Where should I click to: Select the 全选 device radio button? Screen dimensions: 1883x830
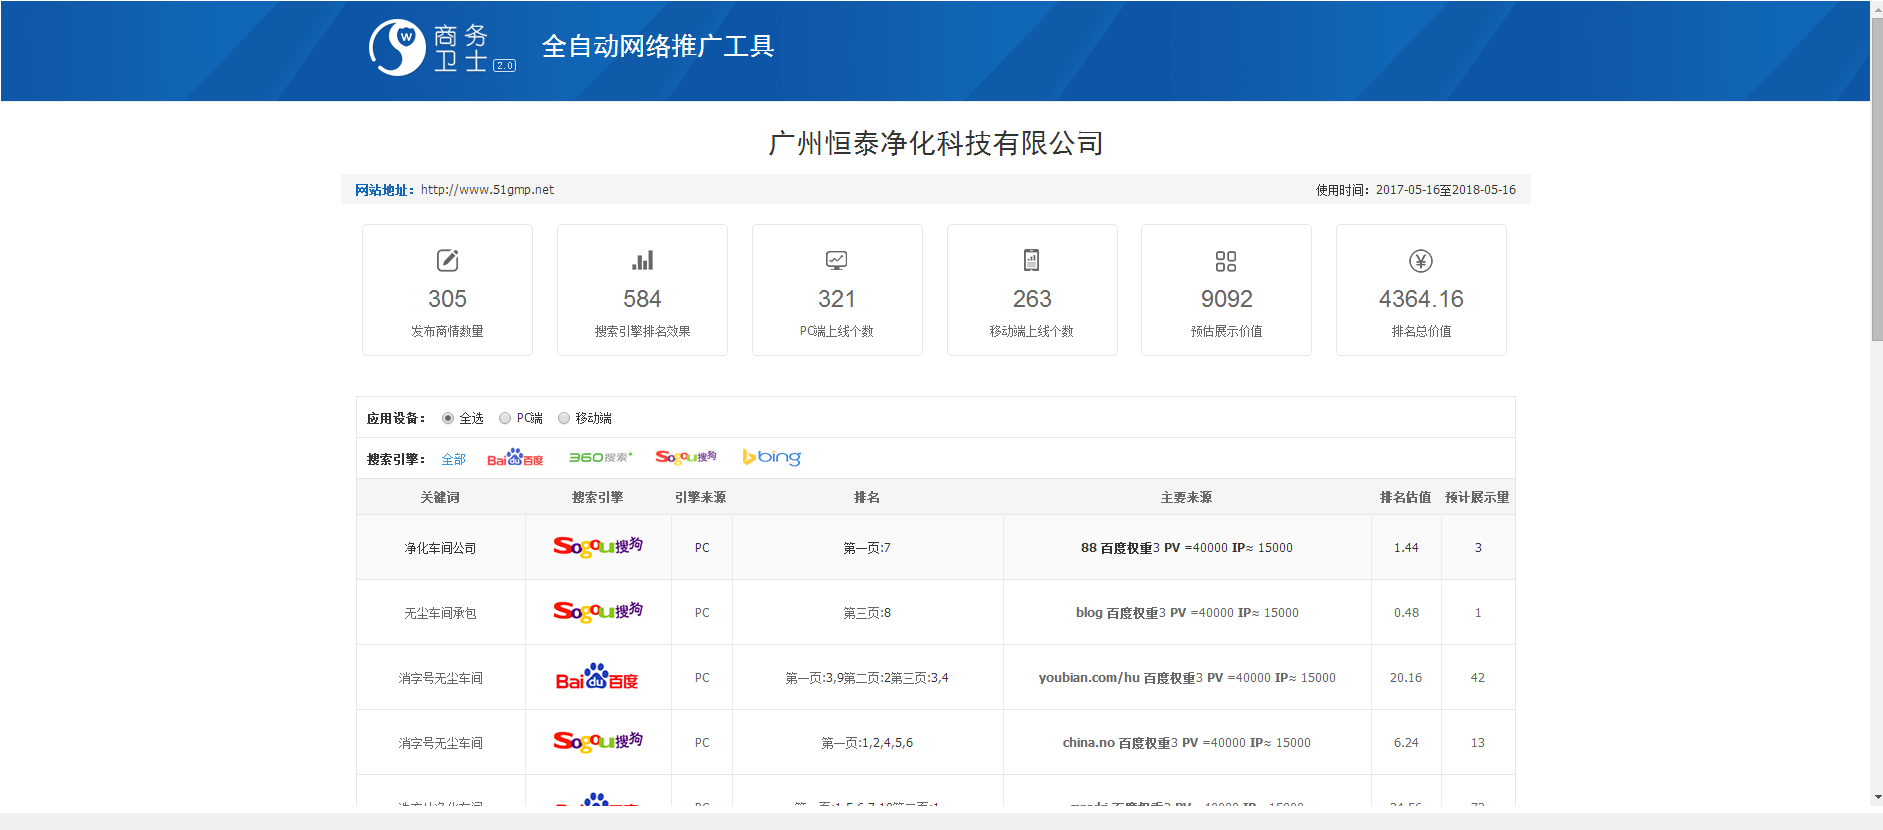click(448, 418)
